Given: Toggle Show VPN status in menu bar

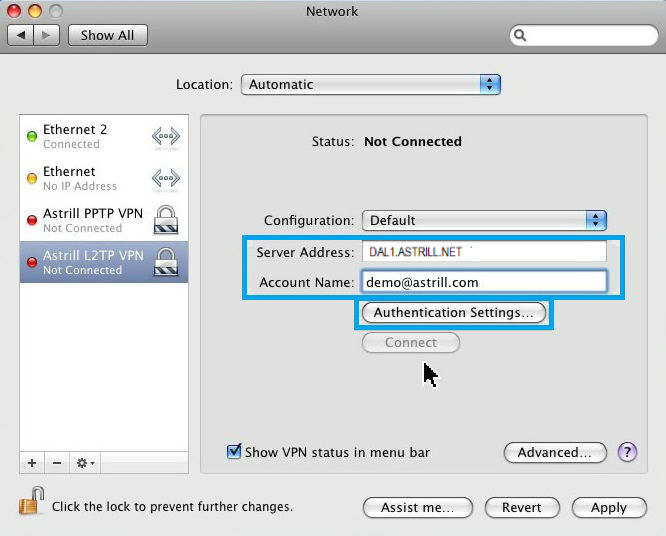Looking at the screenshot, I should [234, 451].
